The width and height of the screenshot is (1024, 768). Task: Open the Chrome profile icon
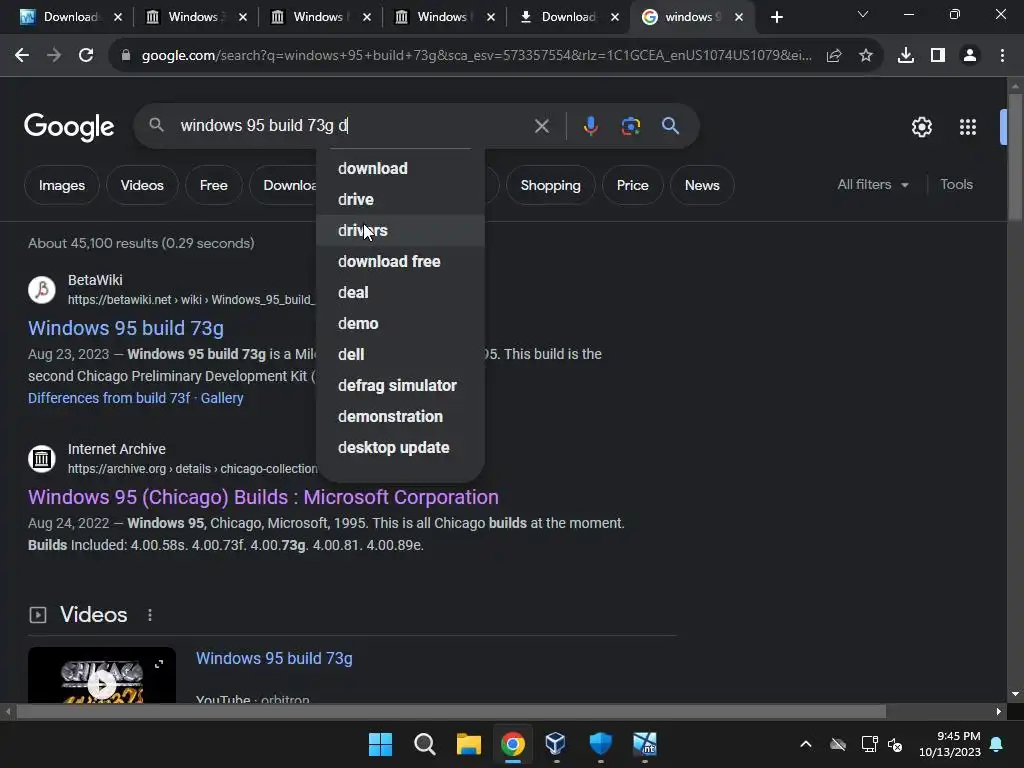click(970, 56)
